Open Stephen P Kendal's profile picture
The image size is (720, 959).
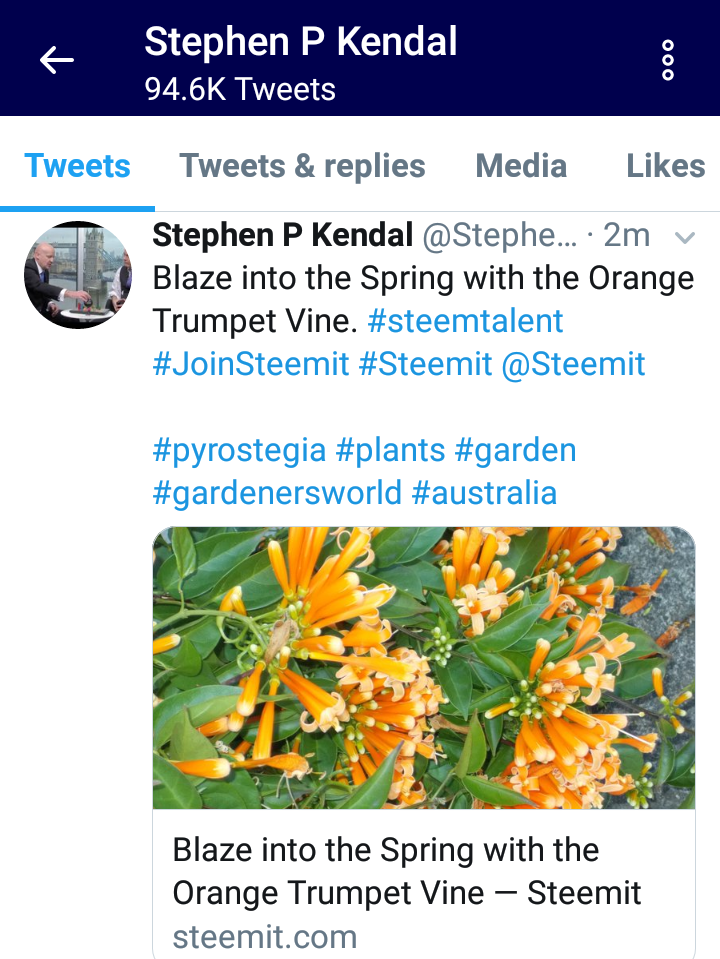[78, 275]
